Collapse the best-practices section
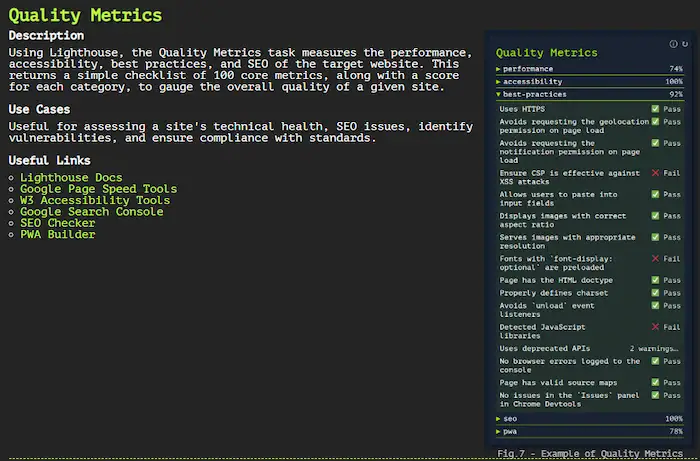The height and width of the screenshot is (461, 700). coord(535,94)
